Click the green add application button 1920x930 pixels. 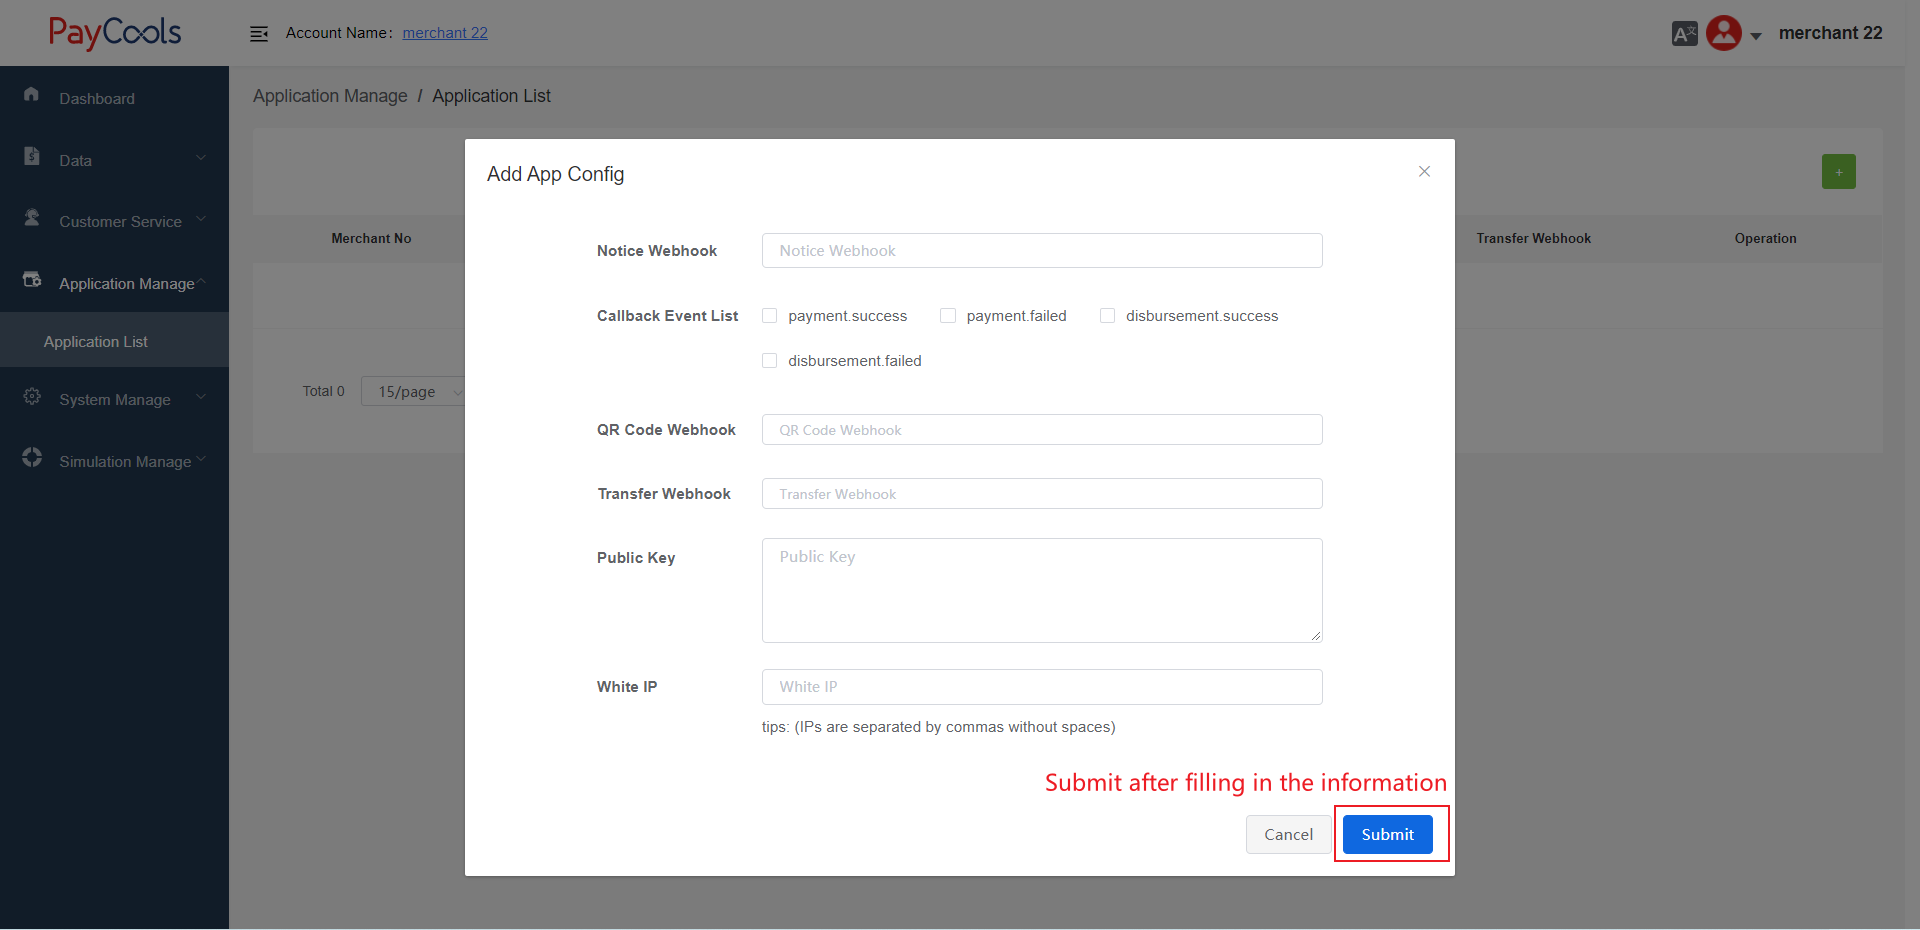1838,172
